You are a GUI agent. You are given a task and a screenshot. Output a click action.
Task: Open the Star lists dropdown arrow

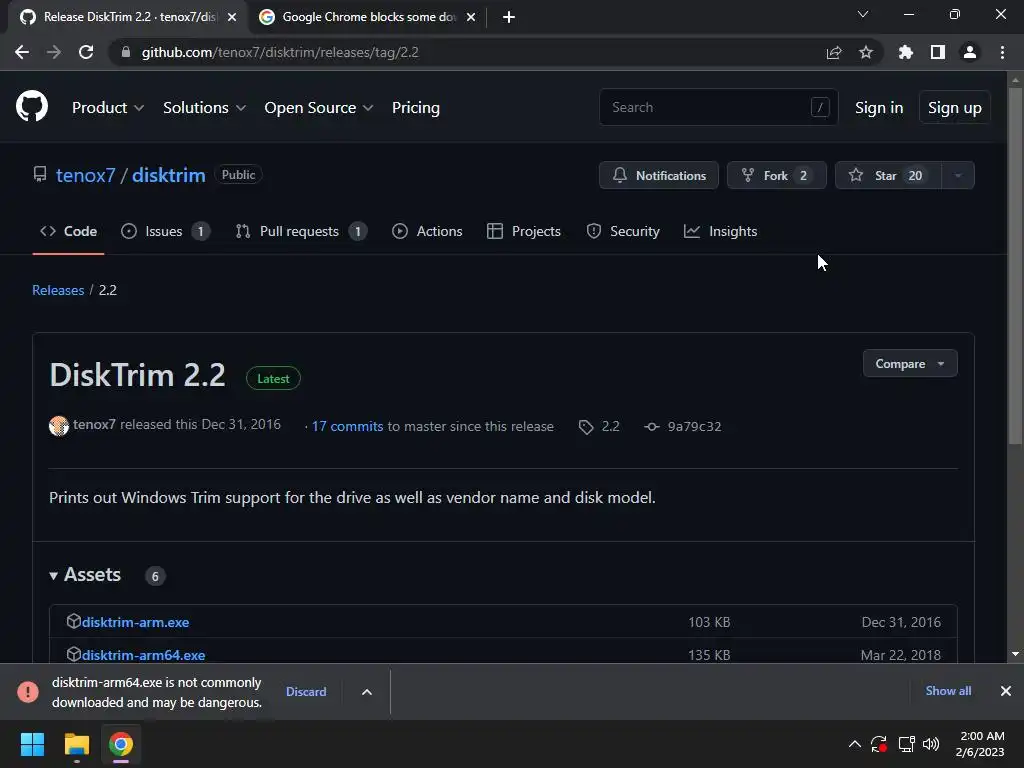tap(958, 175)
